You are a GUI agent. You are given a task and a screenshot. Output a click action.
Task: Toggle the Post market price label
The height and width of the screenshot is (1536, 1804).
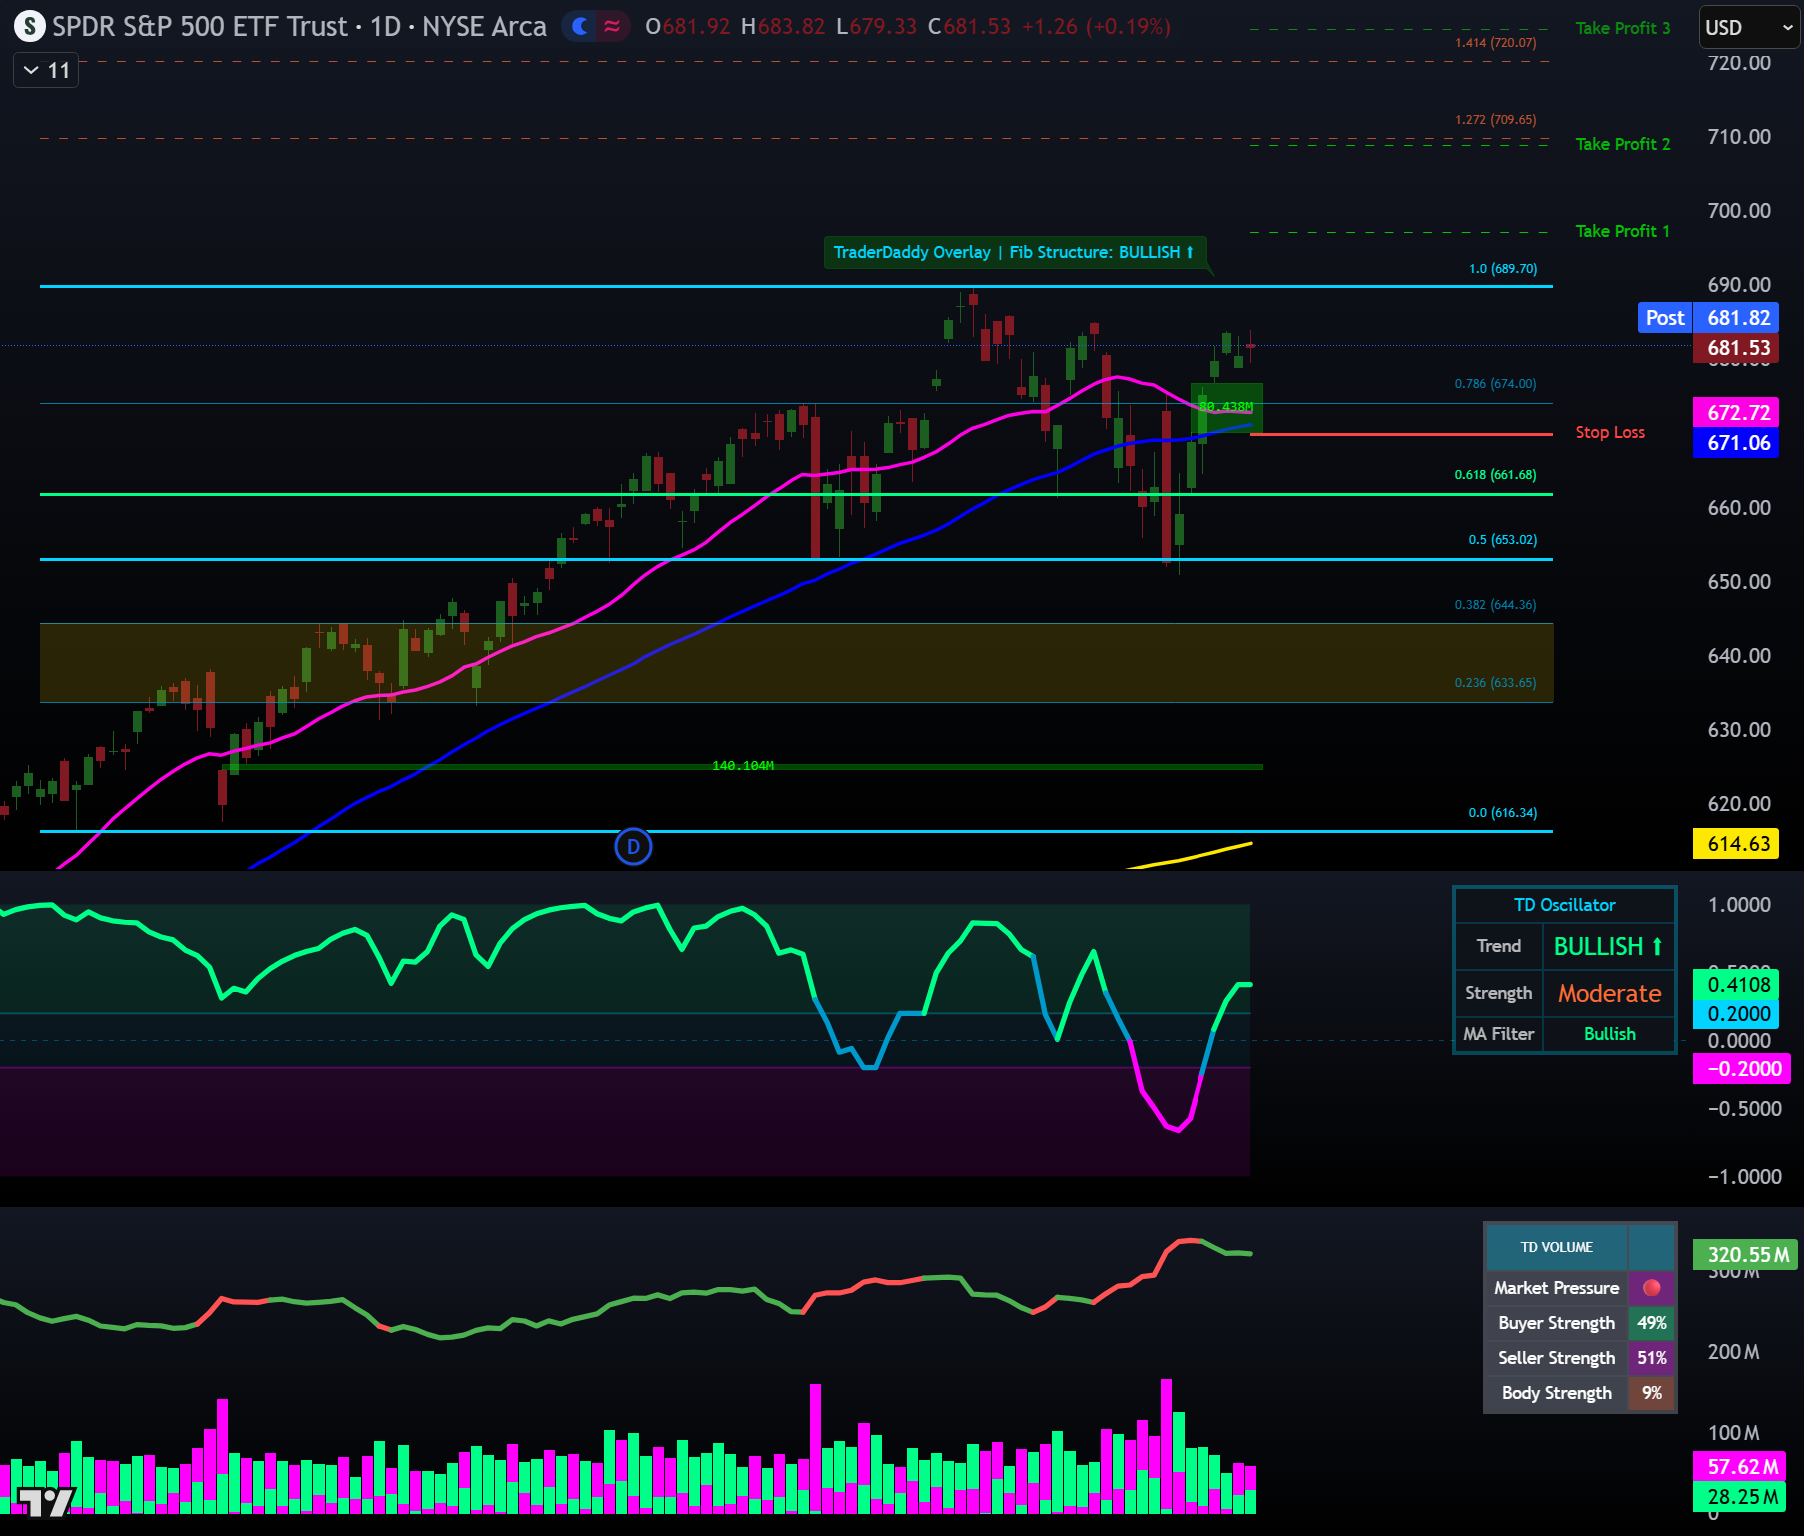click(1663, 317)
